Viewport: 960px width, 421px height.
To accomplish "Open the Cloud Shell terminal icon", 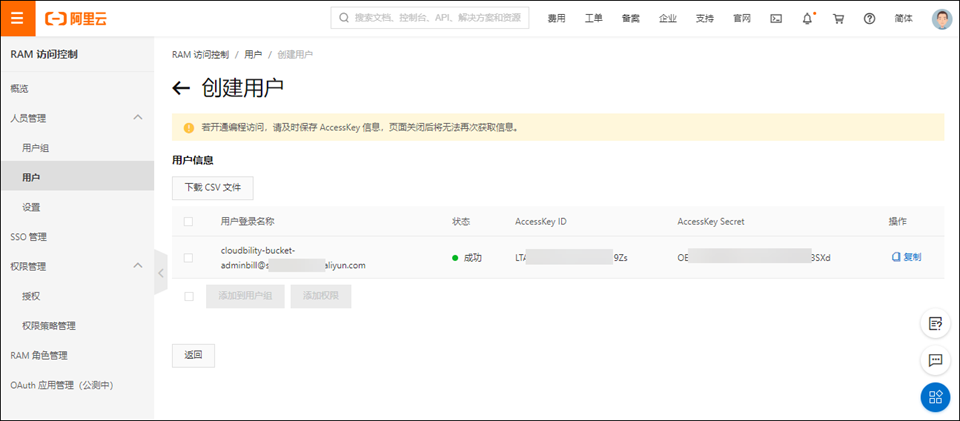I will point(776,18).
